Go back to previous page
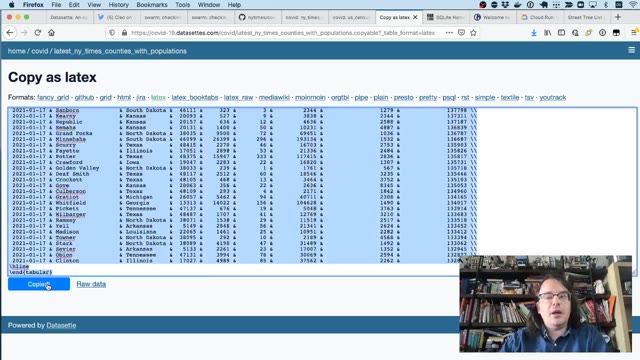This screenshot has width=640, height=360. click(10, 33)
